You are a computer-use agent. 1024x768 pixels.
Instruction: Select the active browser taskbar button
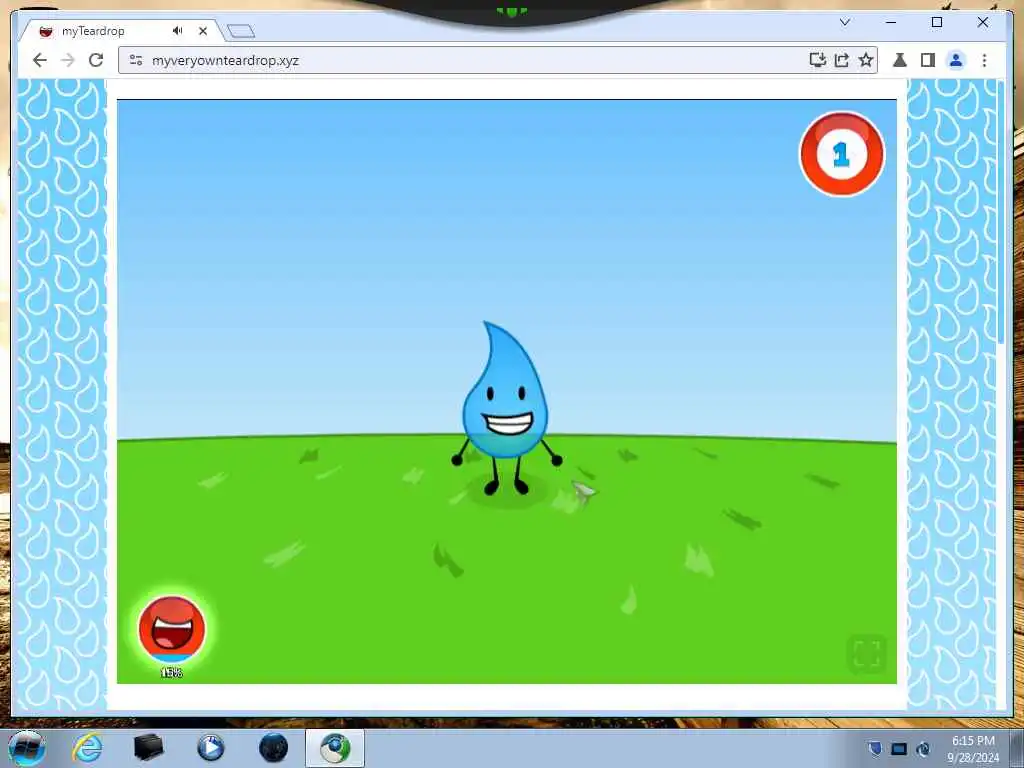pos(335,748)
